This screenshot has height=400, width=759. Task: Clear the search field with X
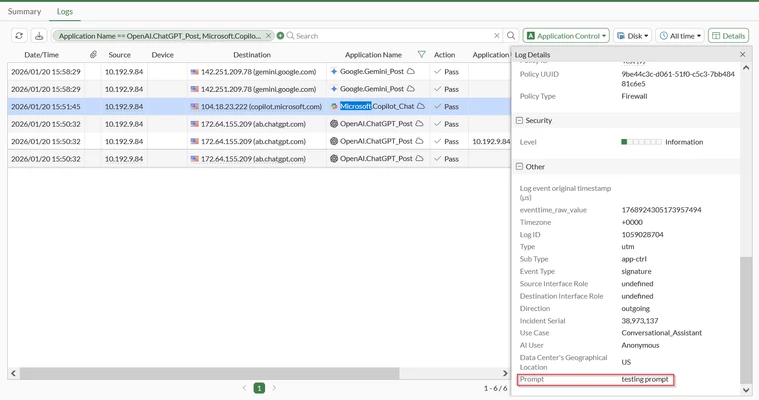(x=497, y=36)
